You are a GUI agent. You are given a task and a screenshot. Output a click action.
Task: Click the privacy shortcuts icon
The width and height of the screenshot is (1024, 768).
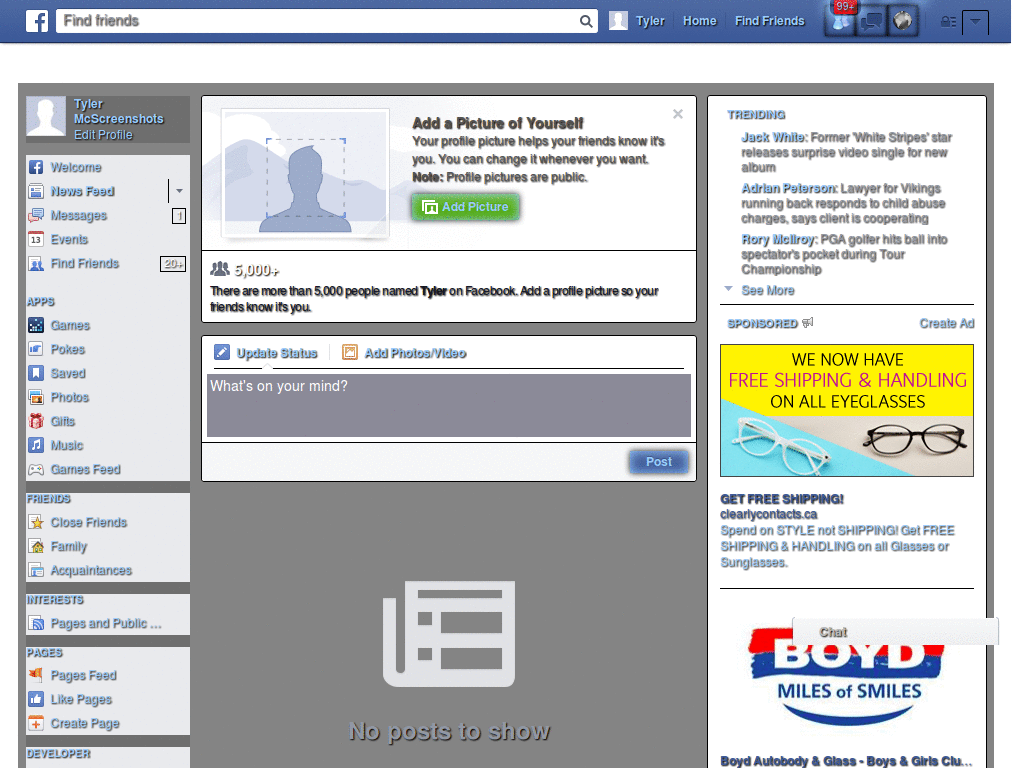point(948,21)
